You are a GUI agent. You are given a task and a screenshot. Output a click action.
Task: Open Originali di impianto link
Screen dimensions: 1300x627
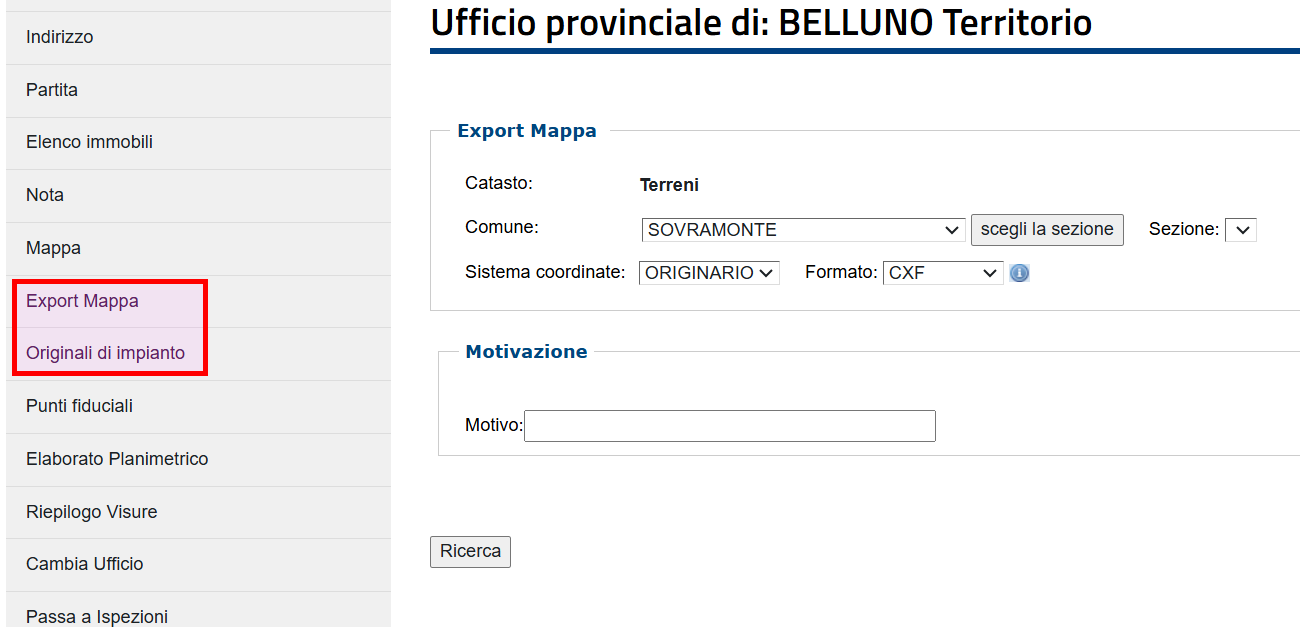tap(198, 354)
